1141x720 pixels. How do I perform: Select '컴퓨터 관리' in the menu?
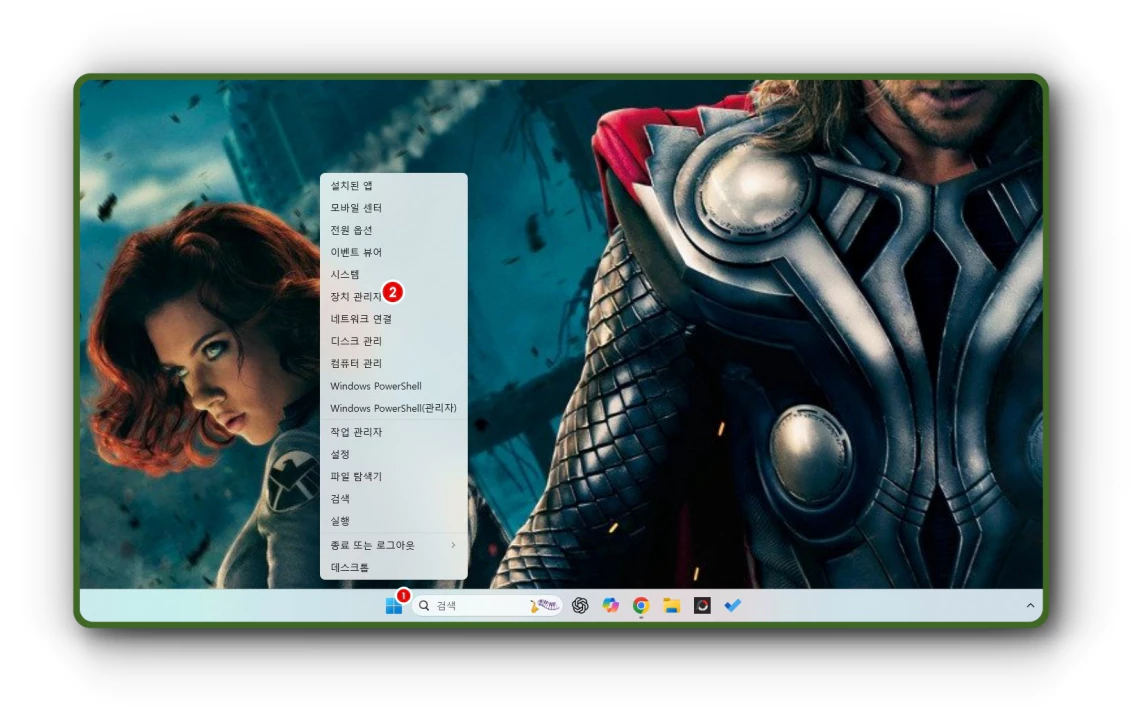[x=394, y=363]
